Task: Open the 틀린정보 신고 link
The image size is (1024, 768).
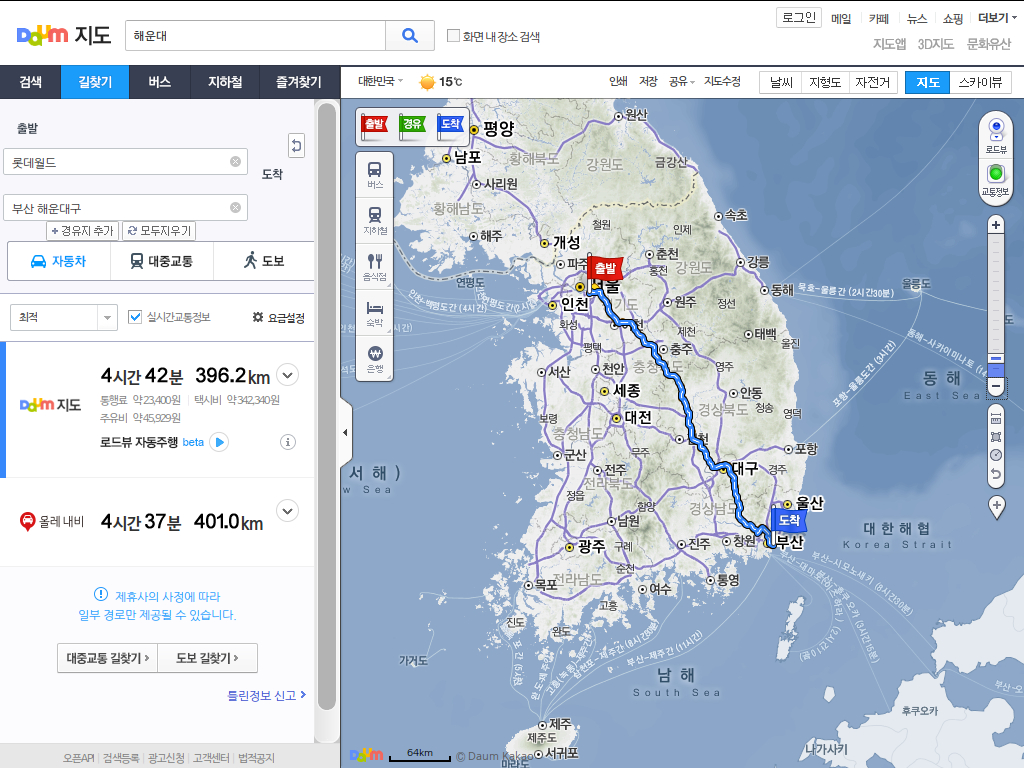Action: click(x=266, y=695)
